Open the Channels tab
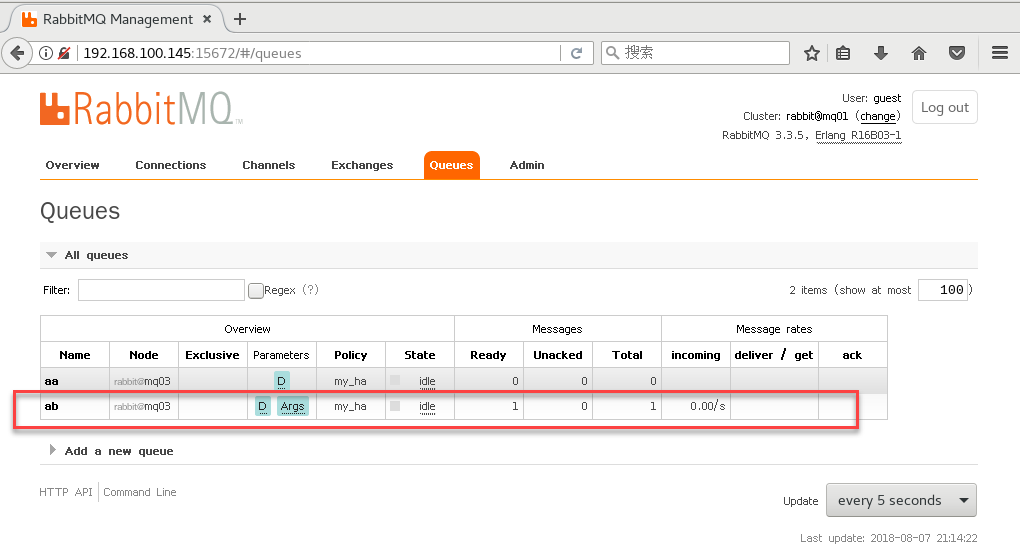The height and width of the screenshot is (552, 1020). (269, 165)
